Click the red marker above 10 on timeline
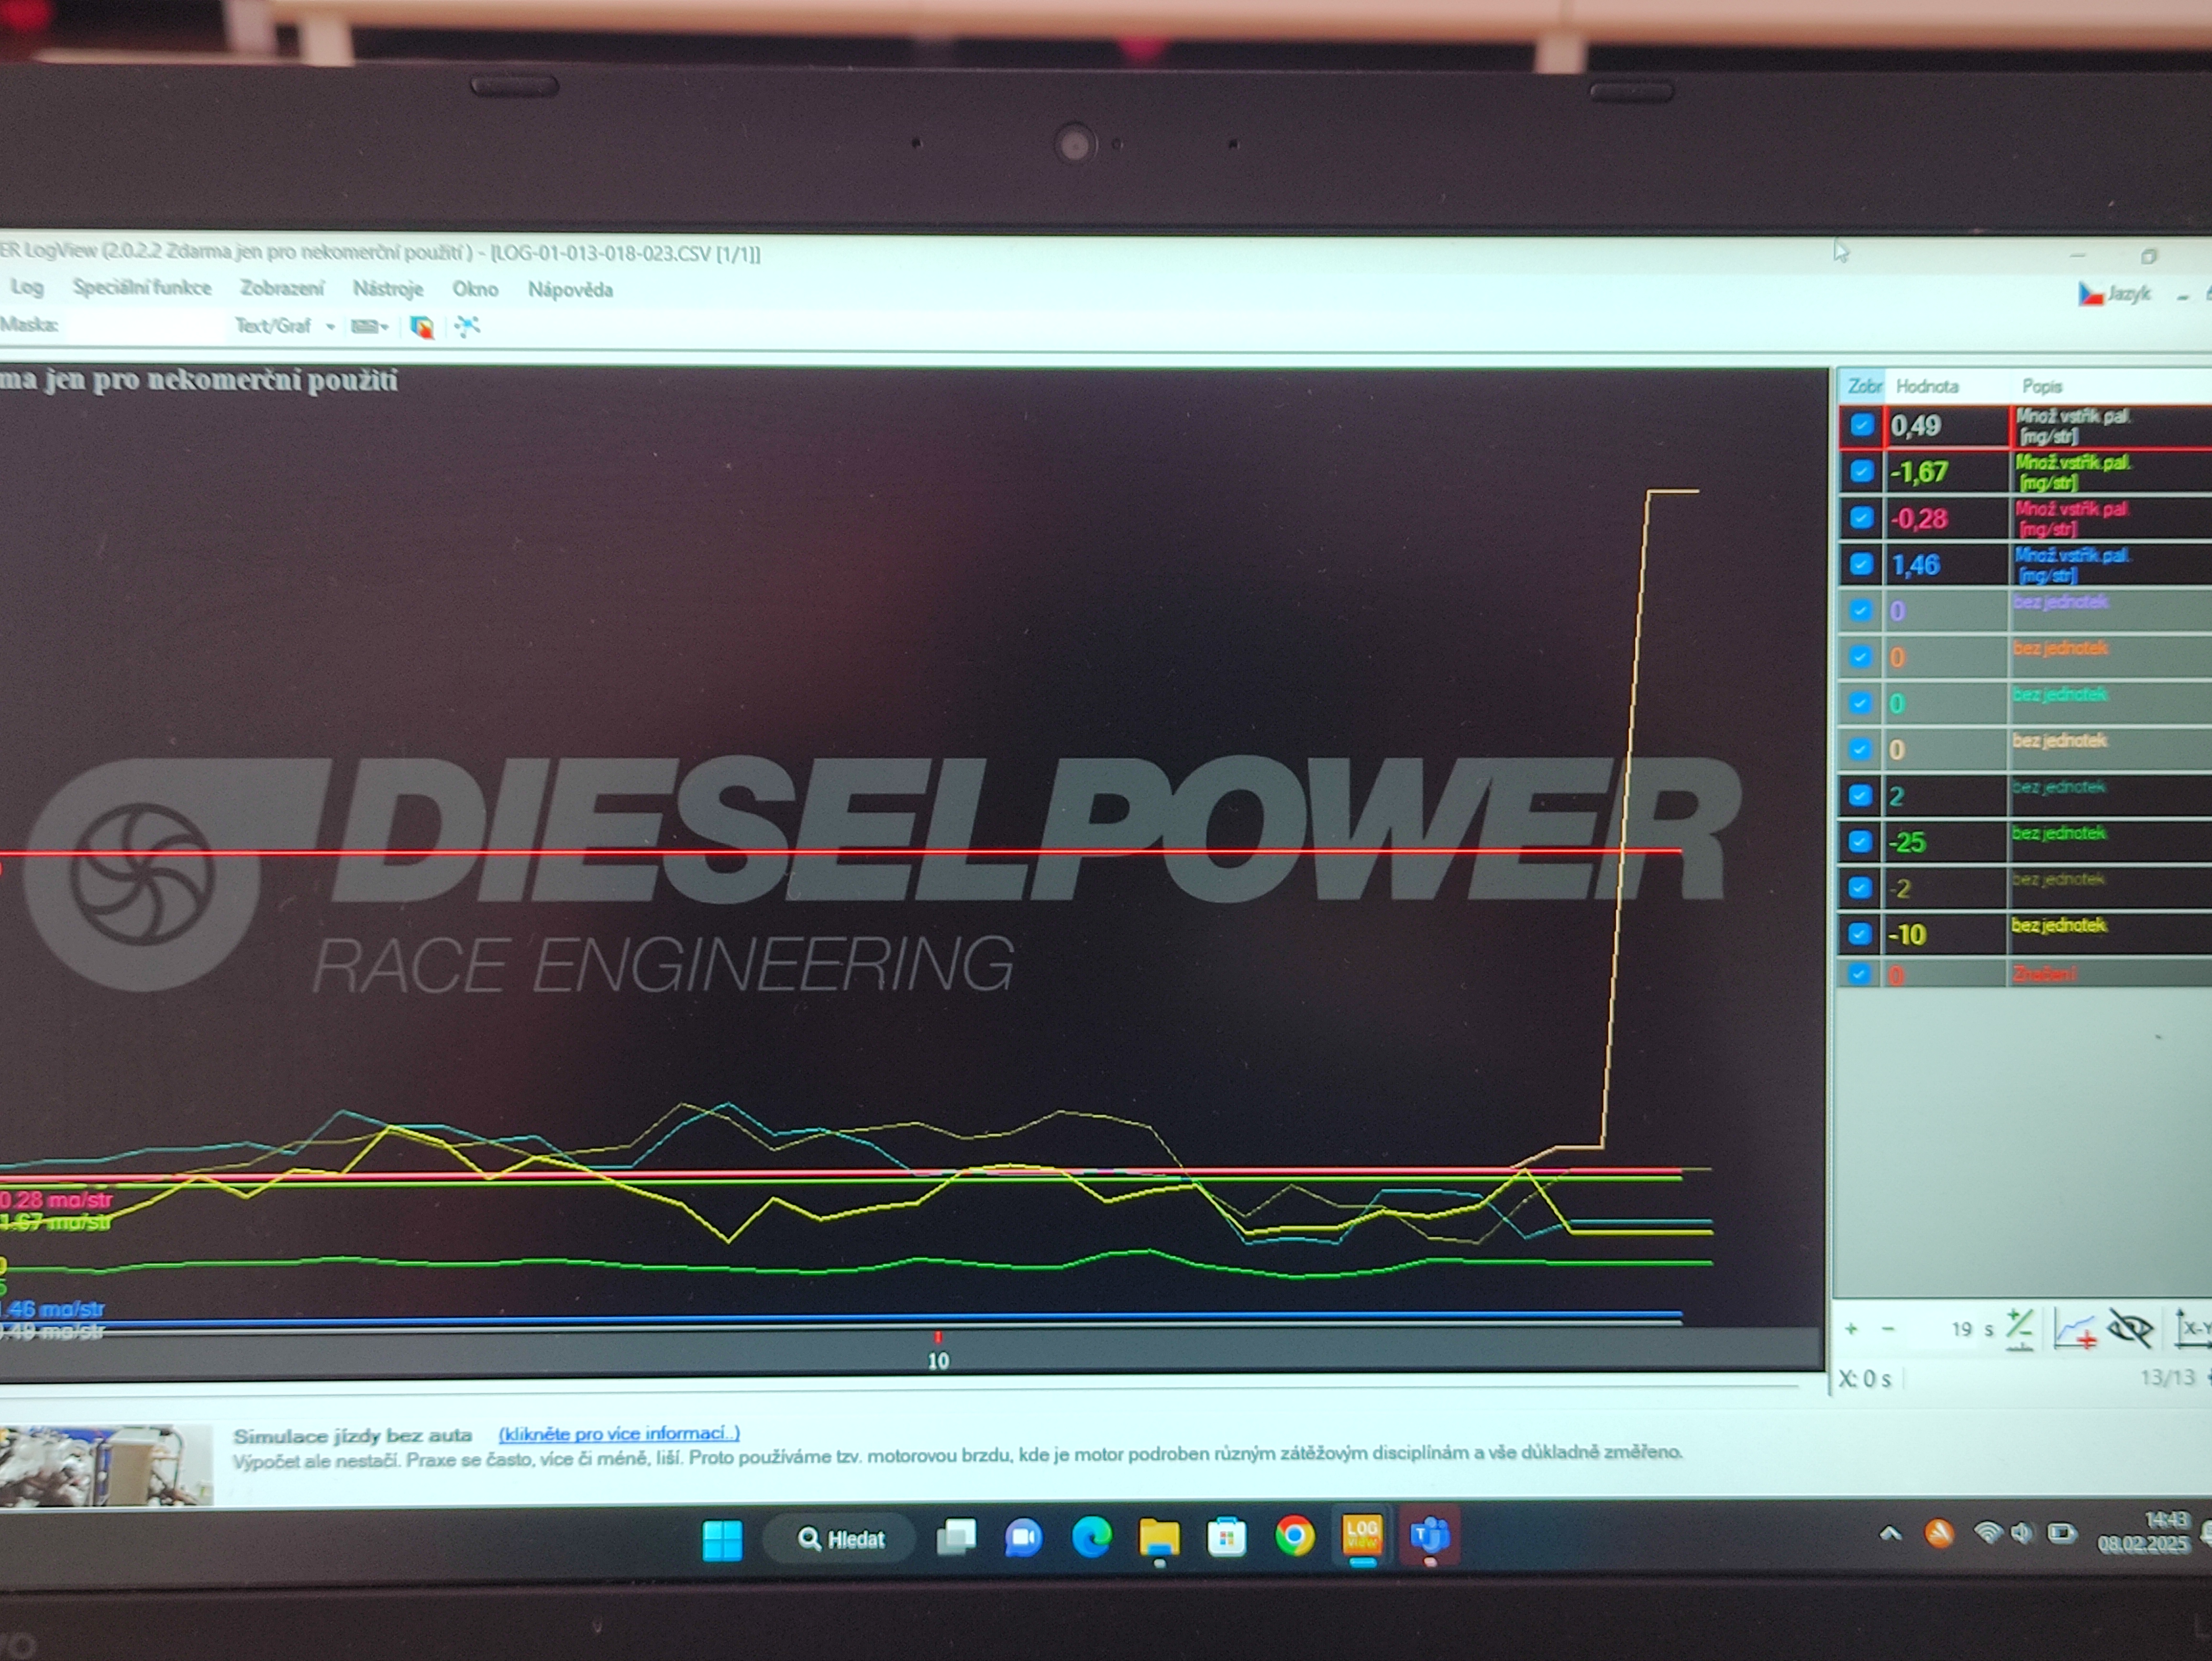The image size is (2212, 1661). pos(937,1337)
